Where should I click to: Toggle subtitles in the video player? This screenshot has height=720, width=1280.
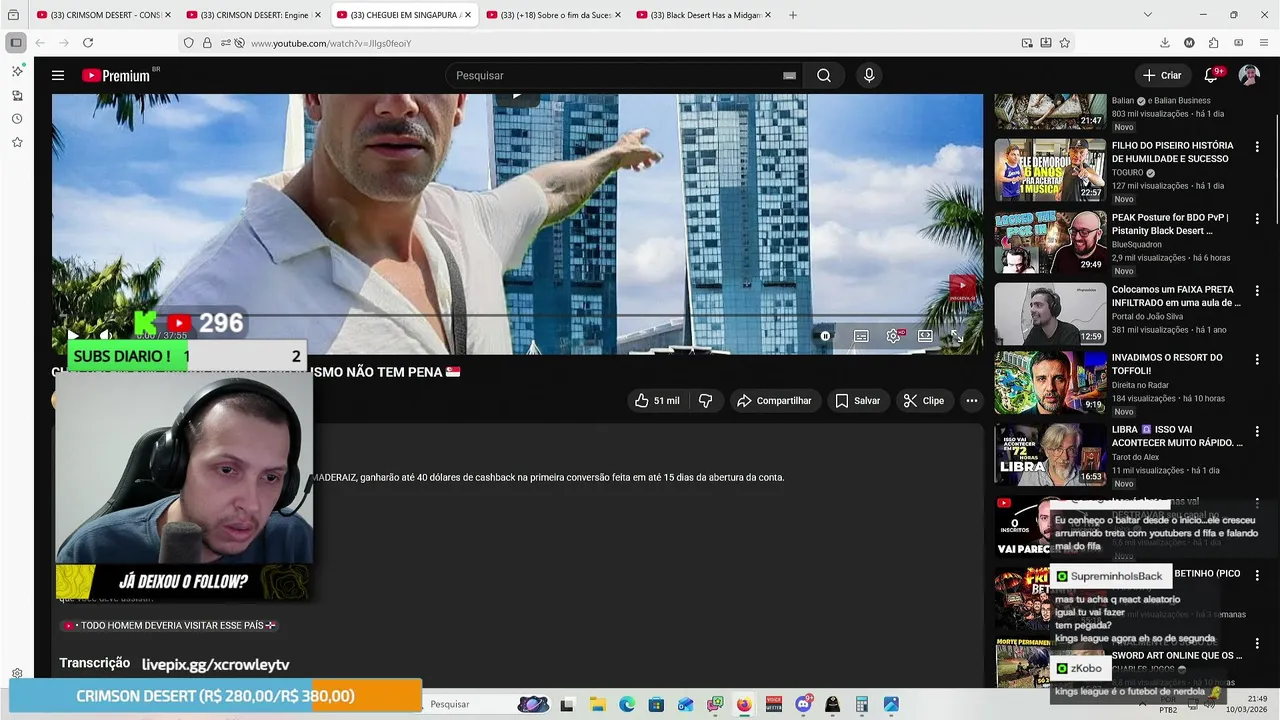(x=861, y=336)
